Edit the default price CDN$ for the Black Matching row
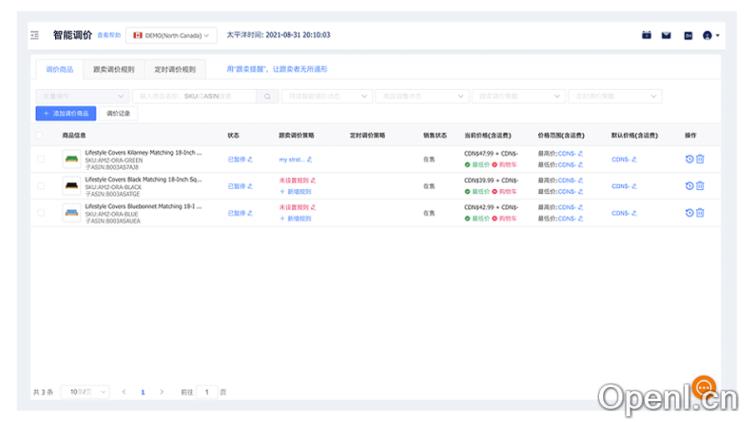The image size is (750, 422). tap(634, 186)
